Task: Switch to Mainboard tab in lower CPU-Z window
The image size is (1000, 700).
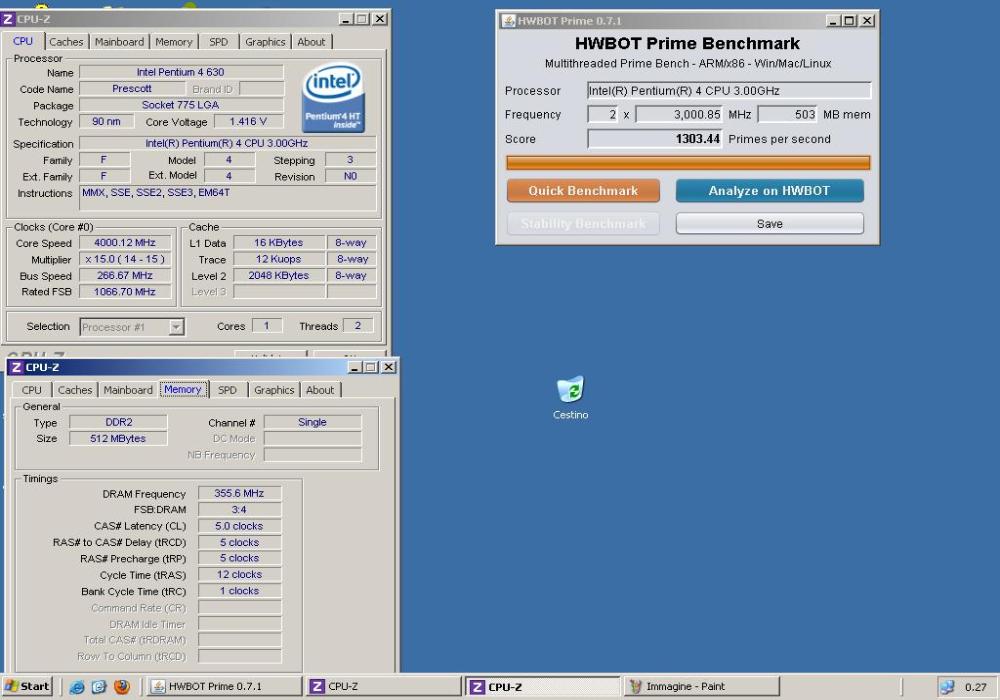Action: (128, 390)
